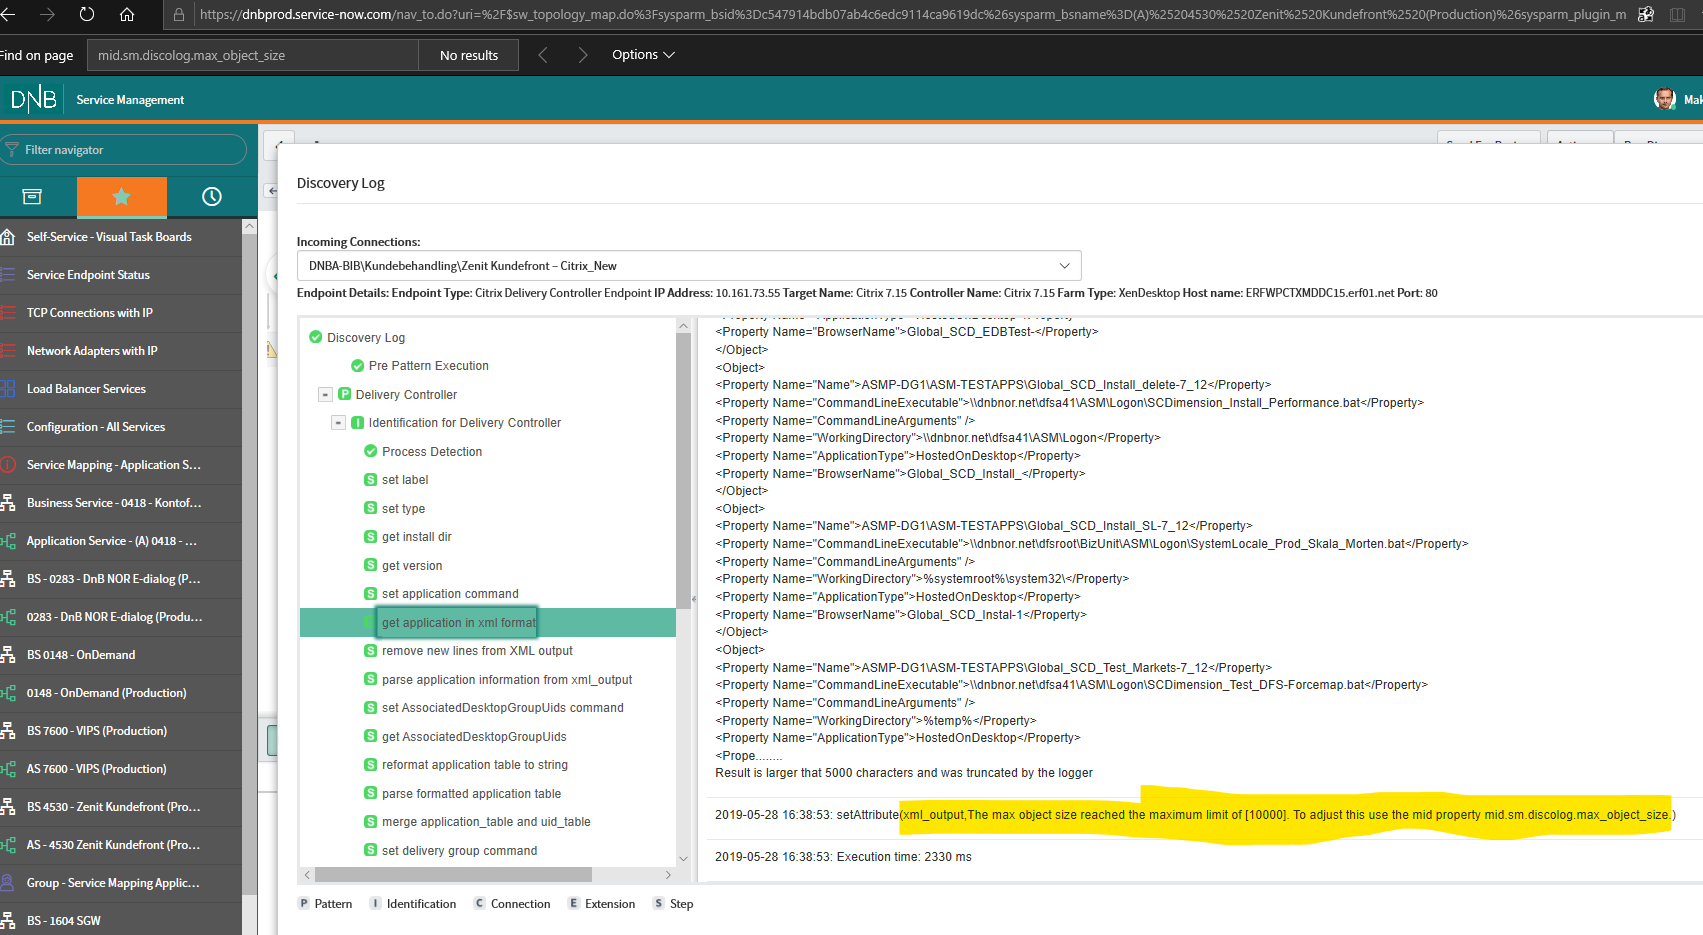Open BS 4530 - Zenit Kundefront item
Viewport: 1703px width, 935px height.
pyautogui.click(x=113, y=807)
